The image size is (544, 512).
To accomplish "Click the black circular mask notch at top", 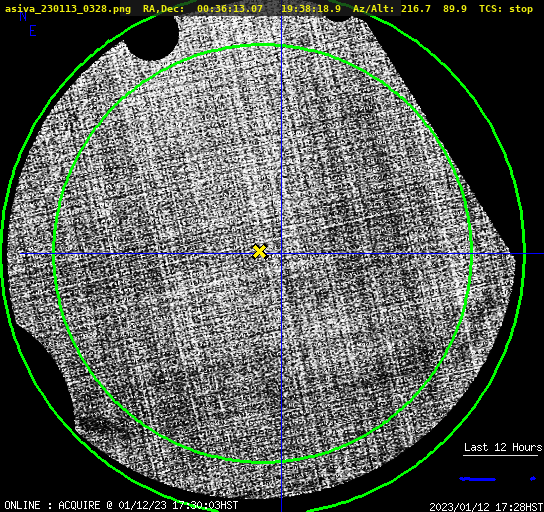I will click(153, 39).
